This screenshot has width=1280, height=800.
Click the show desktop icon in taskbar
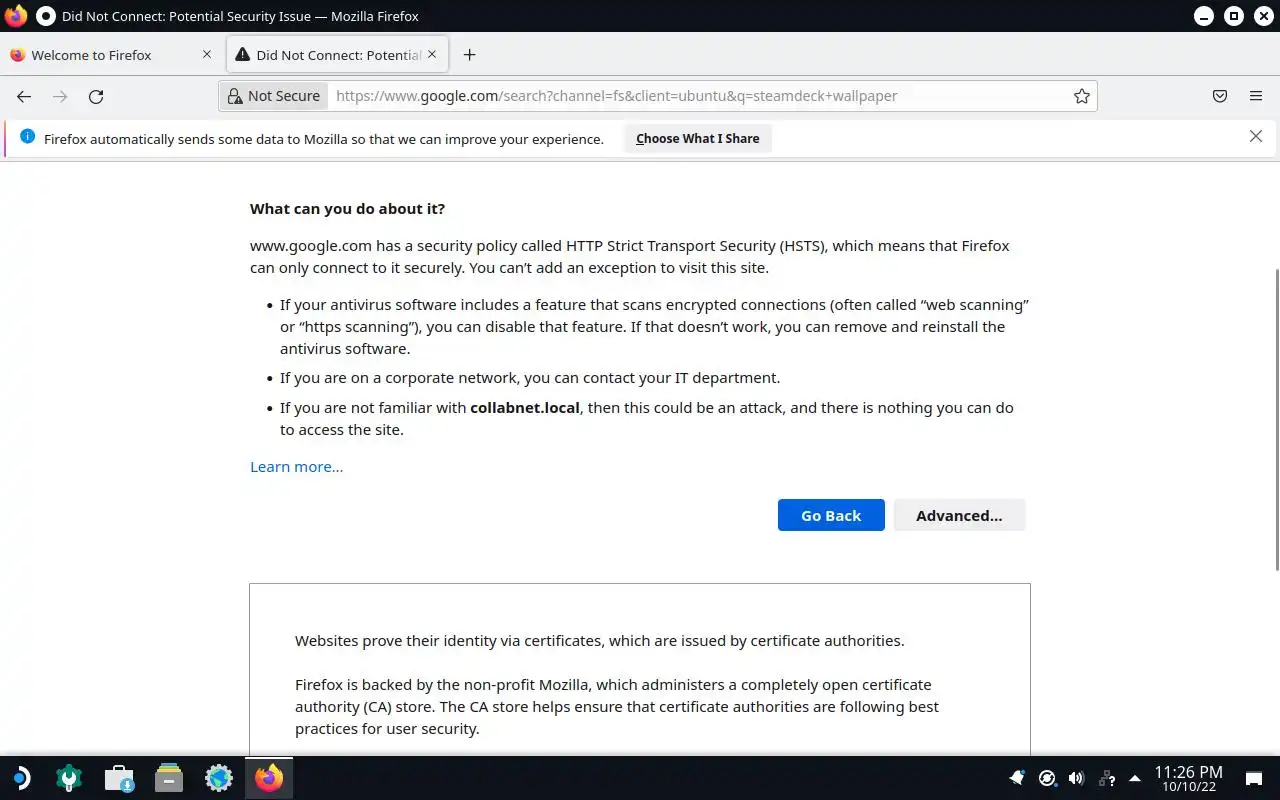coord(1253,778)
